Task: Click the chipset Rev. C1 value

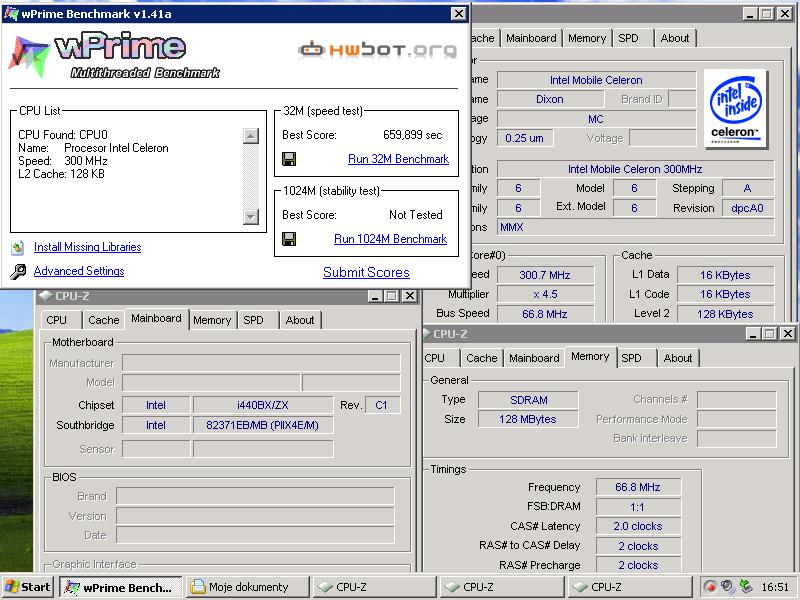Action: pos(383,405)
